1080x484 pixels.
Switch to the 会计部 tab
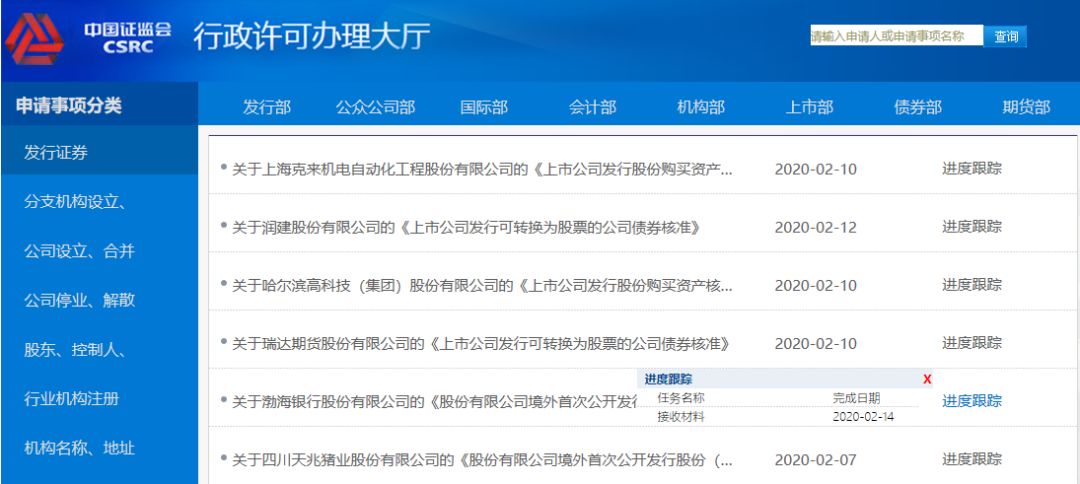click(x=592, y=107)
